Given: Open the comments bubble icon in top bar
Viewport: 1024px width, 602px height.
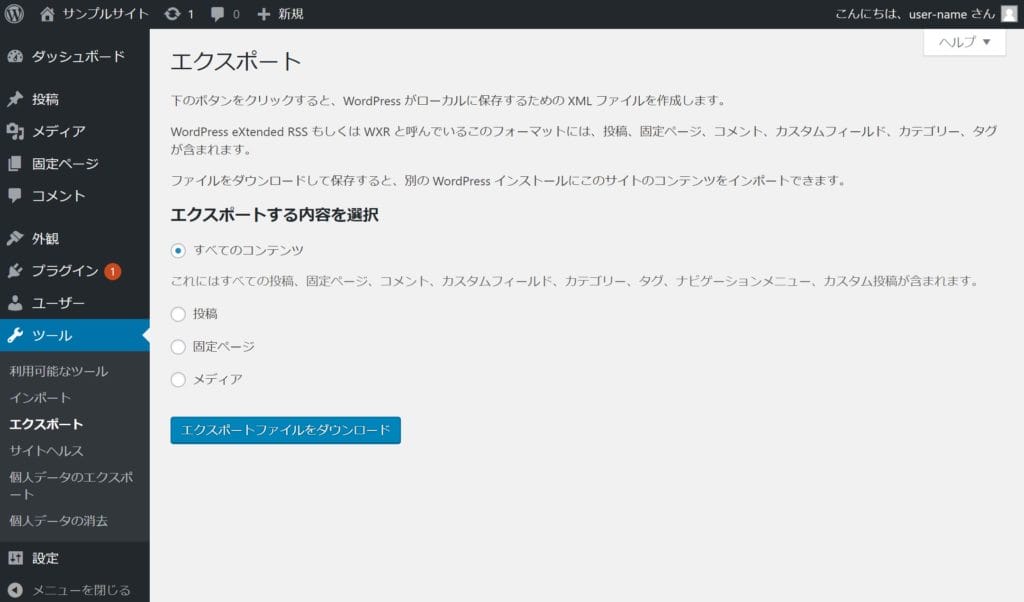Looking at the screenshot, I should coord(216,14).
